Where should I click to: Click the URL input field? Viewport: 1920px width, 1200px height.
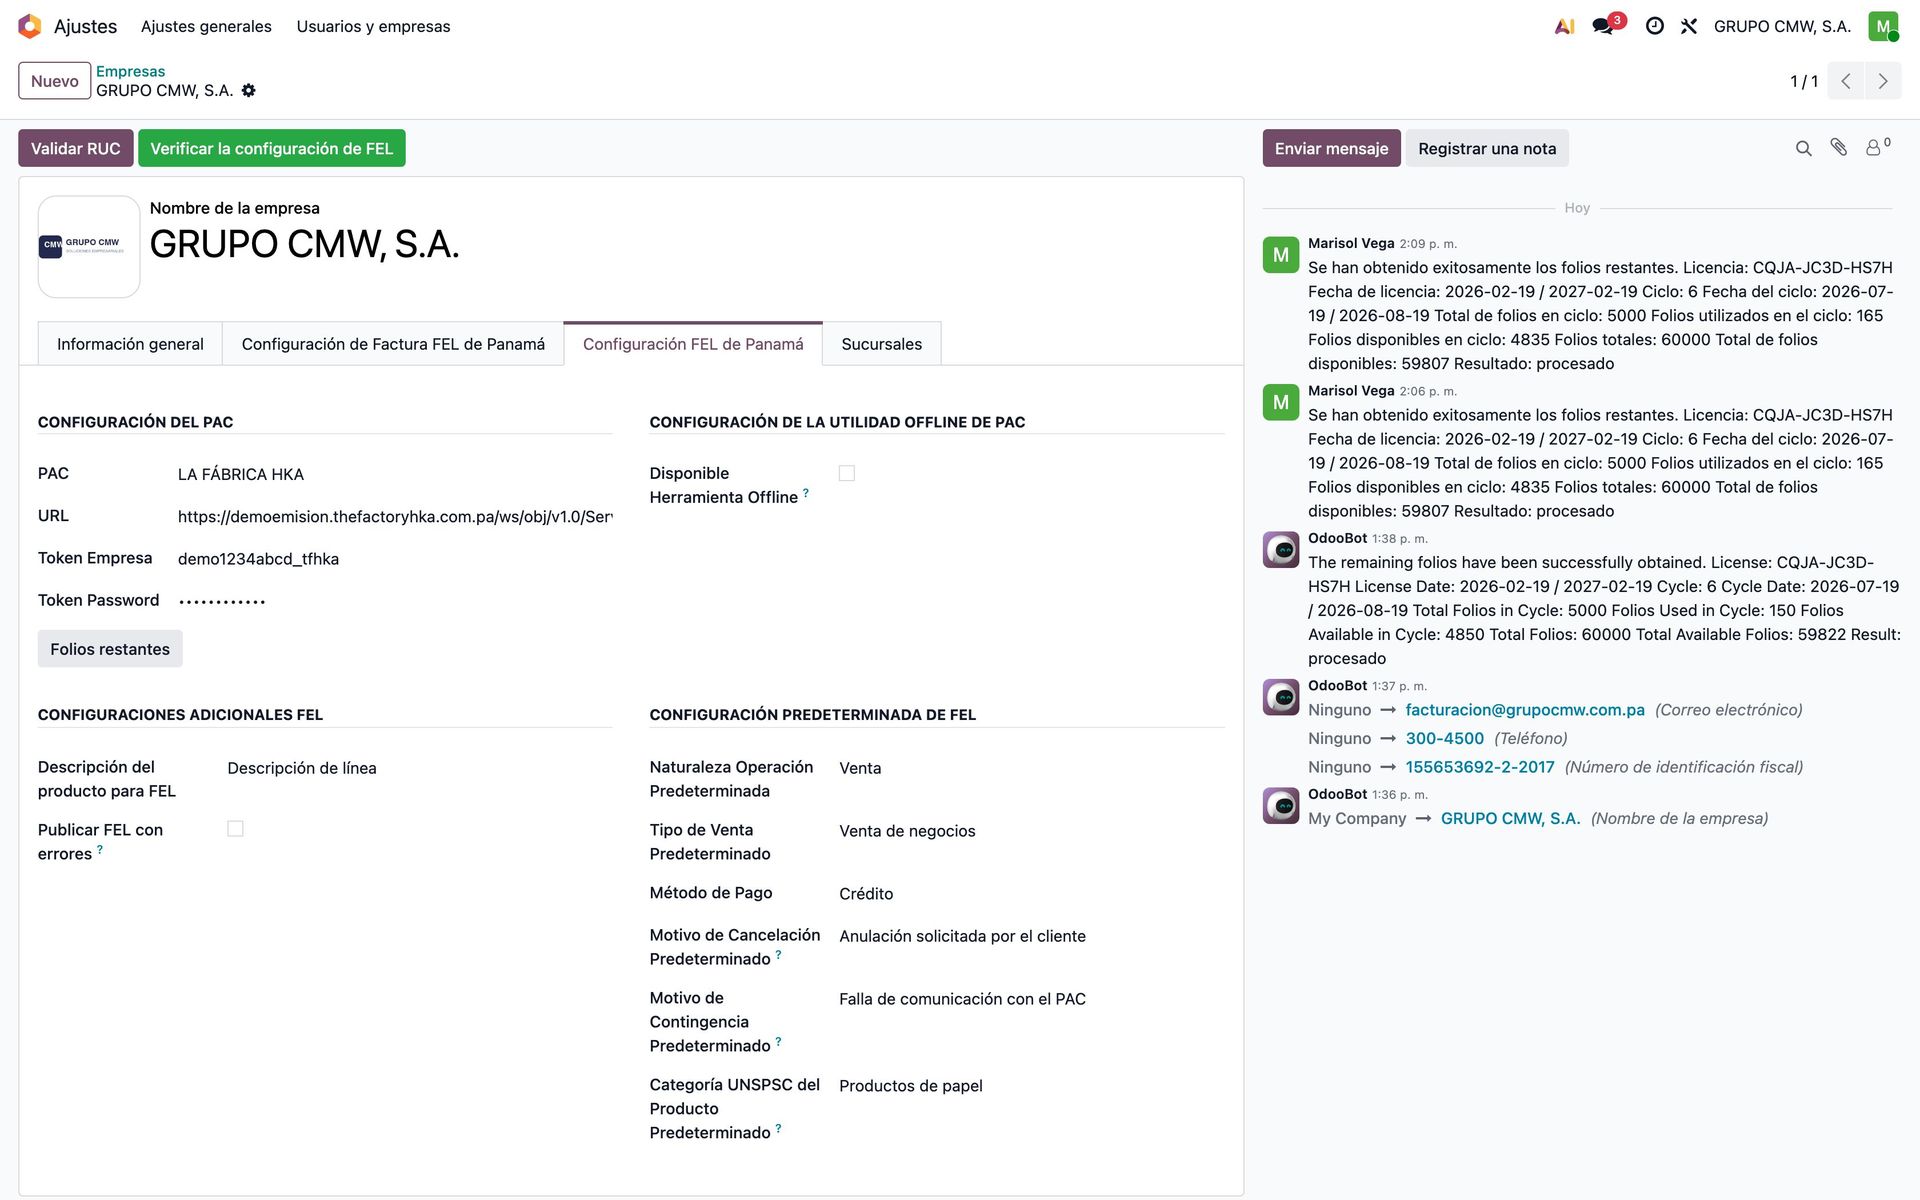coord(395,516)
